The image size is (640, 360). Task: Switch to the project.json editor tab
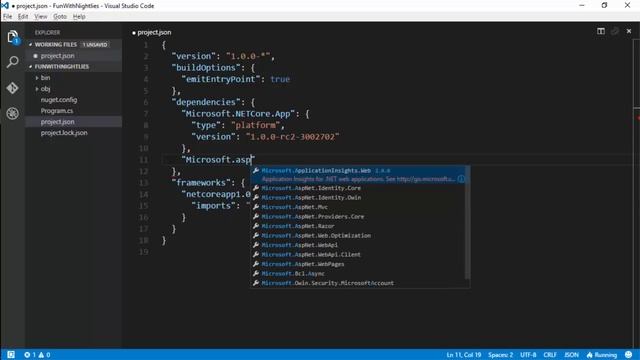point(151,32)
